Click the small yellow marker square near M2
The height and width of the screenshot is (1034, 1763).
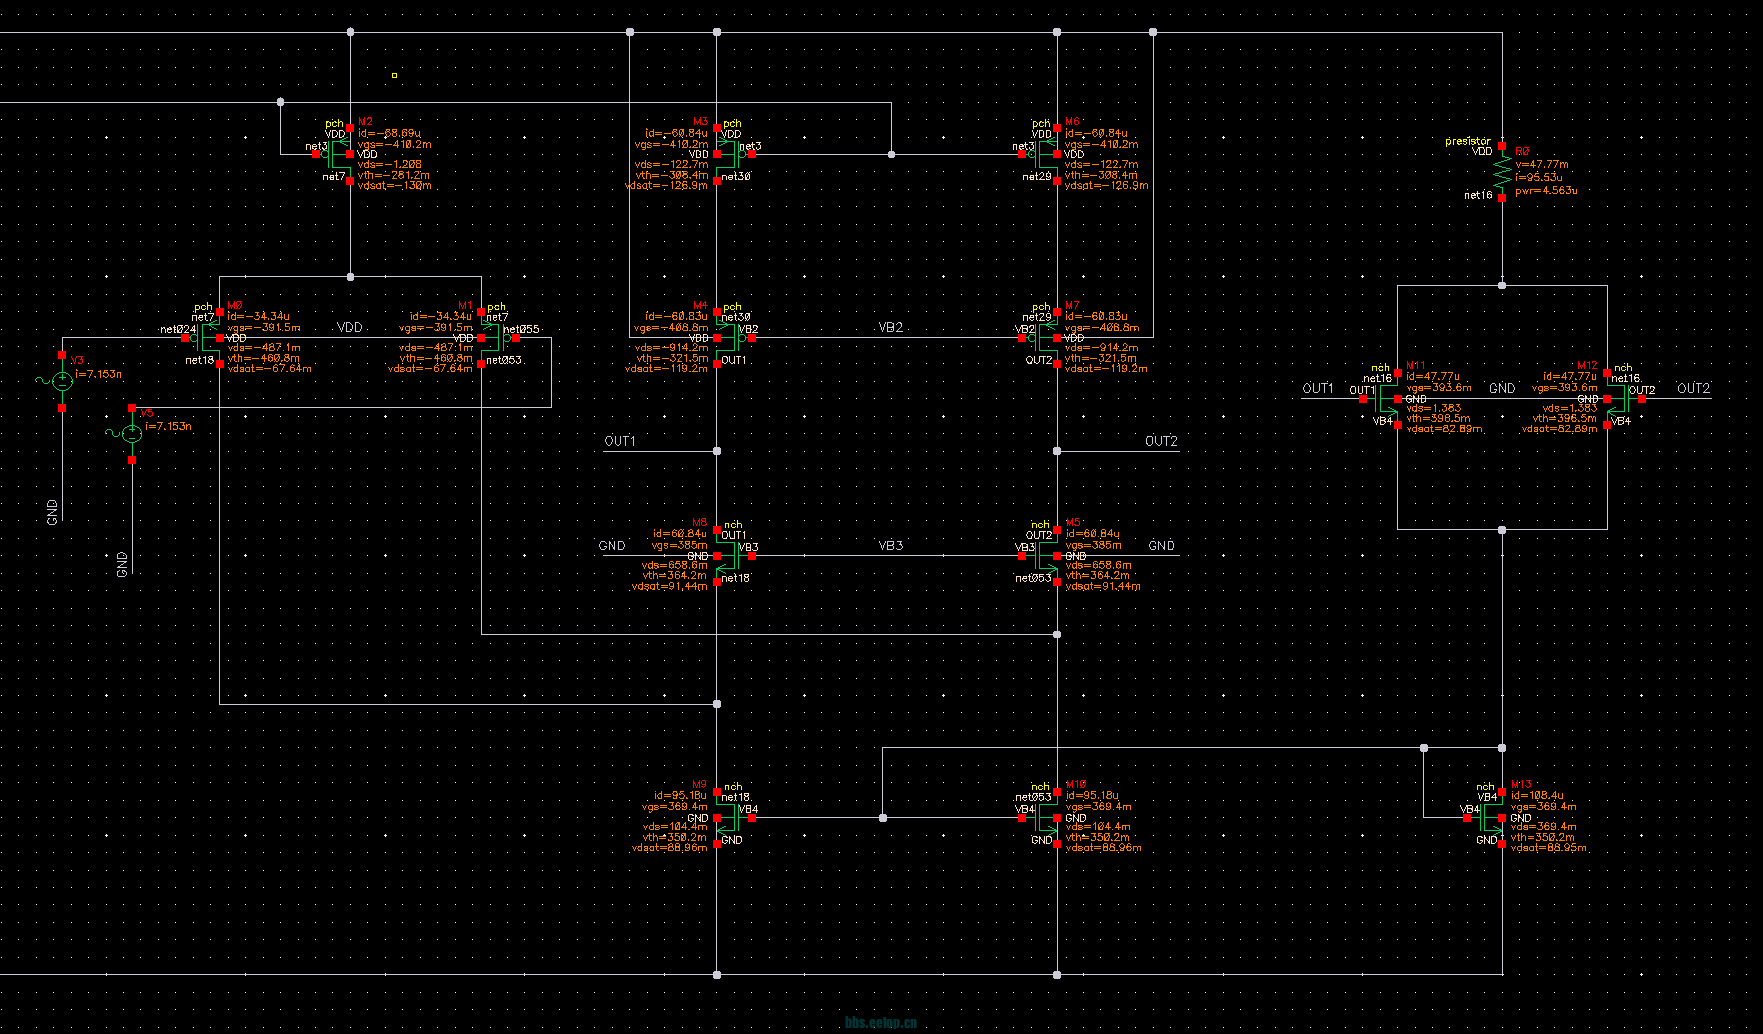point(394,75)
